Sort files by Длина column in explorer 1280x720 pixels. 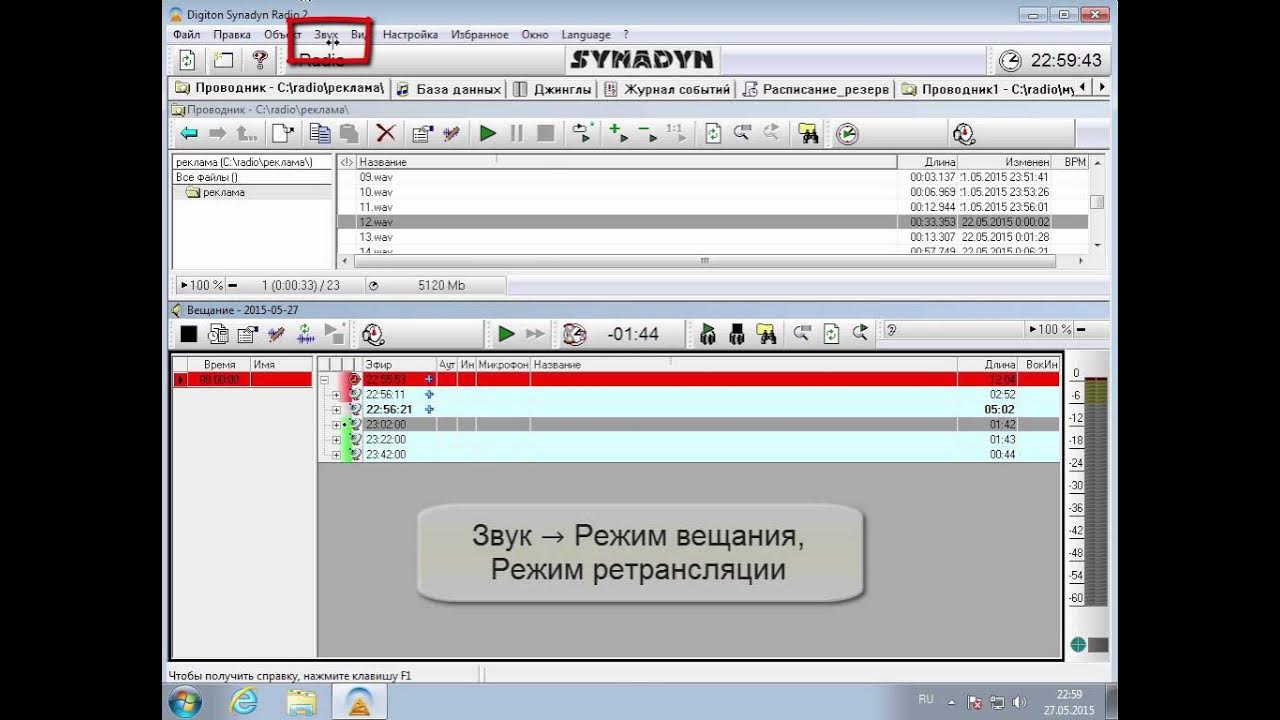pos(928,162)
